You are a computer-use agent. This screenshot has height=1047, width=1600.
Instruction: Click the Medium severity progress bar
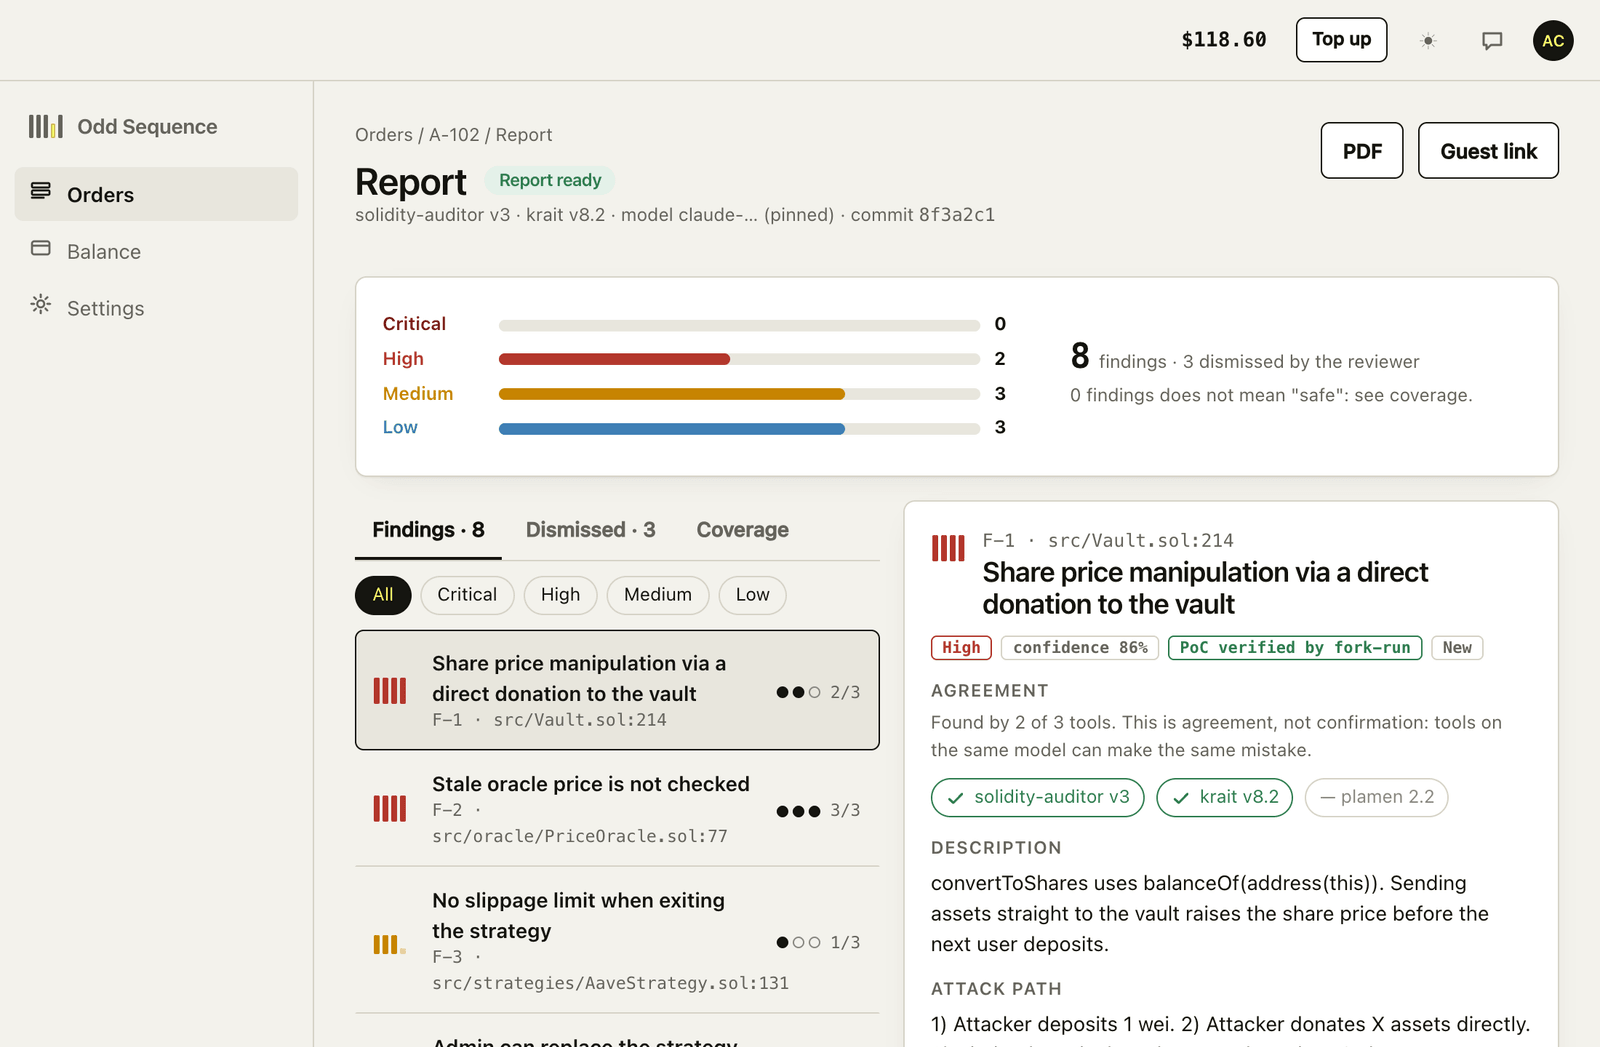(739, 394)
